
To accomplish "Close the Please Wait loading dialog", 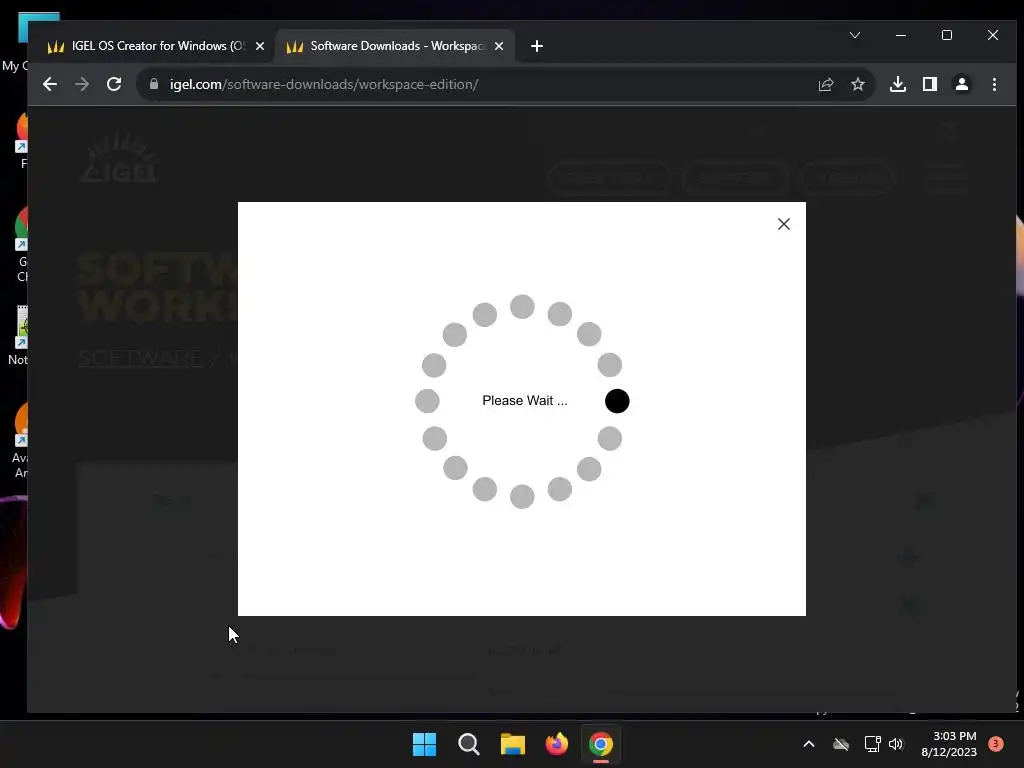I will (x=784, y=224).
